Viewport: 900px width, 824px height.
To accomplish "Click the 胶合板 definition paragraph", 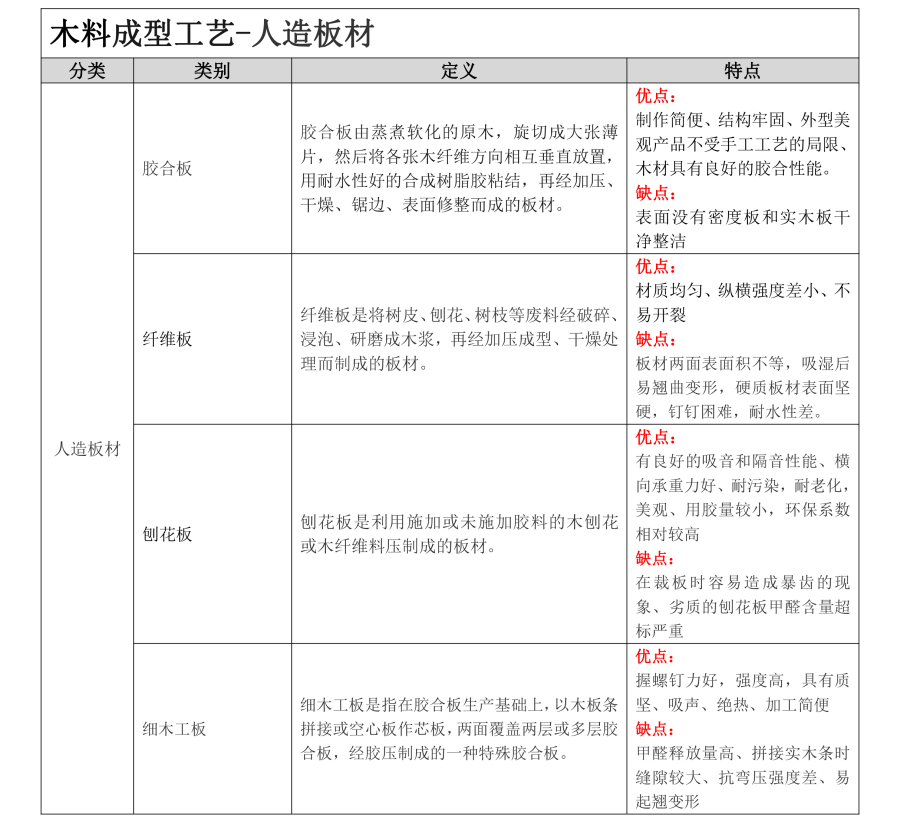I will click(x=459, y=168).
